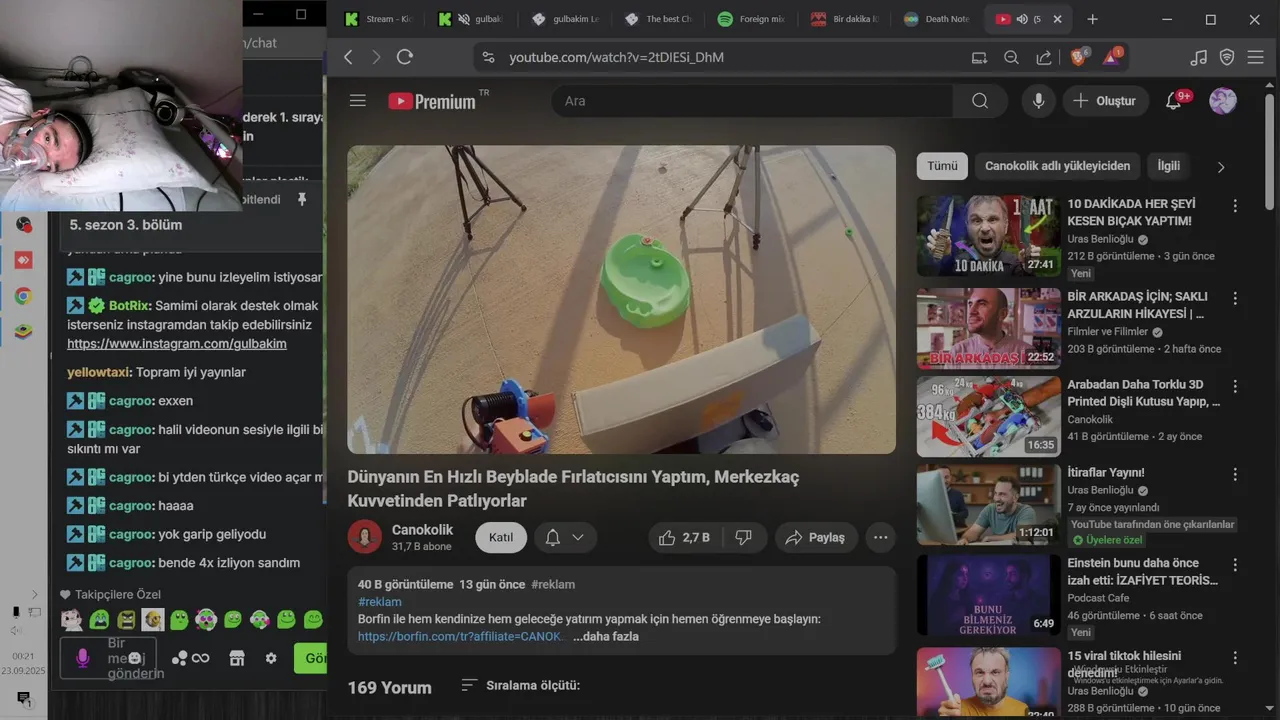Open the Brave VPN shield icon
Image resolution: width=1280 pixels, height=720 pixels.
[x=1227, y=57]
